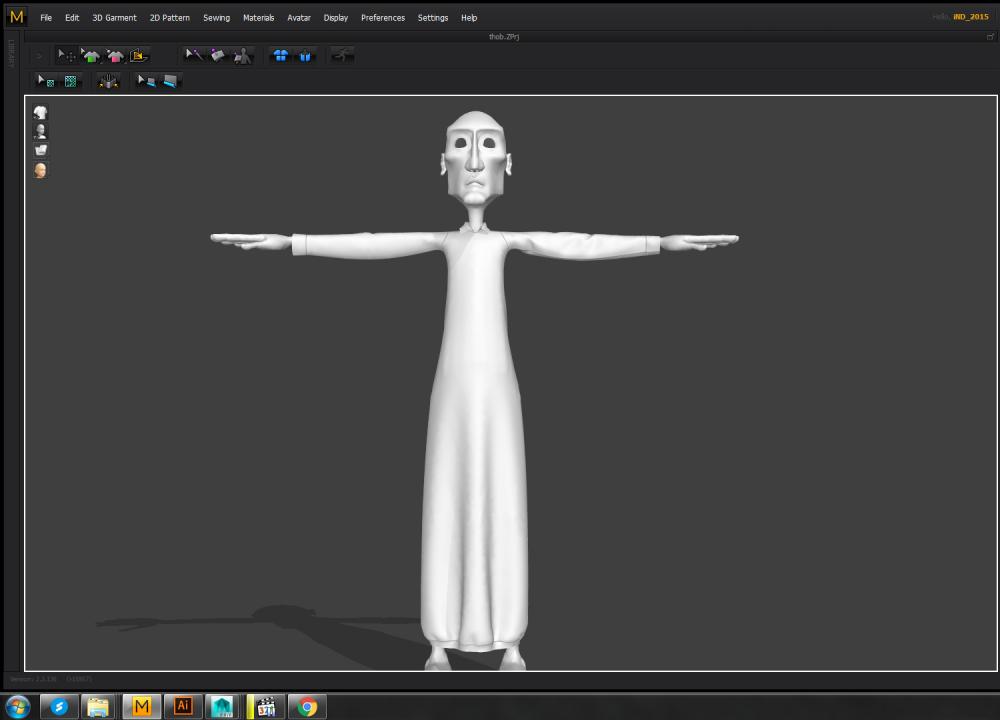Click the yellow folder toolbar icon
This screenshot has height=720, width=1000.
(139, 56)
